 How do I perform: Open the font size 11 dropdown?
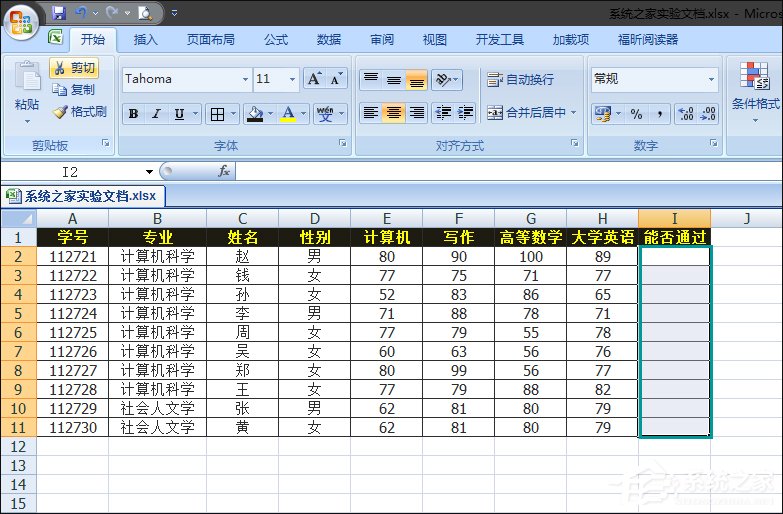coord(292,79)
